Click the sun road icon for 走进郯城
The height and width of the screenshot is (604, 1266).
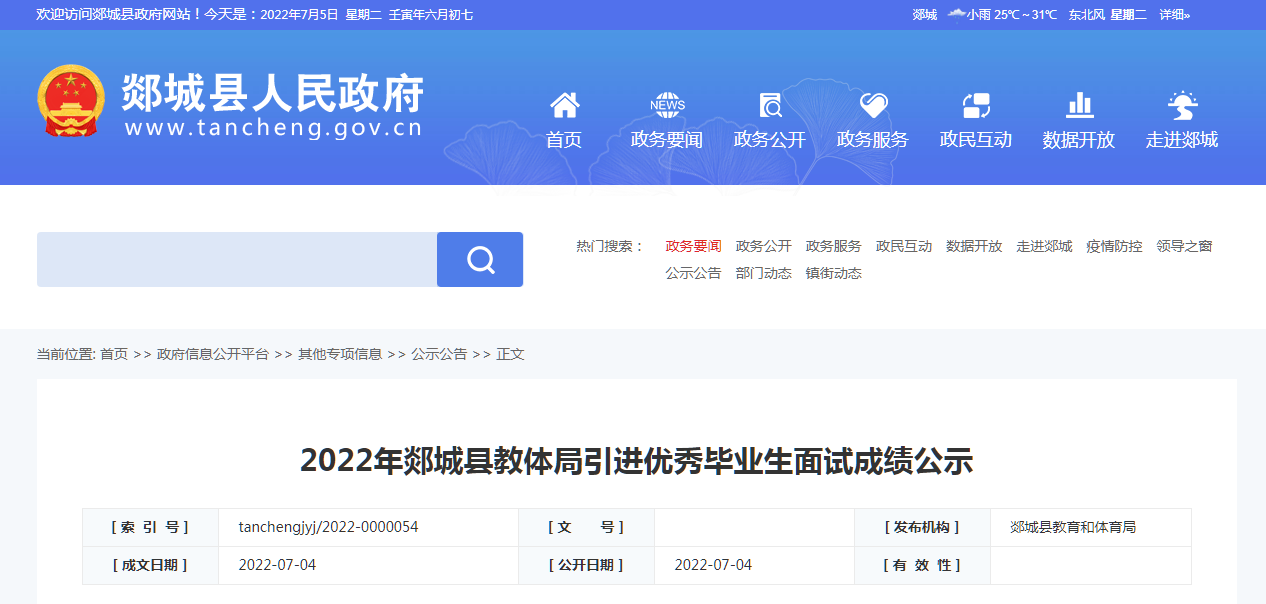pos(1182,105)
